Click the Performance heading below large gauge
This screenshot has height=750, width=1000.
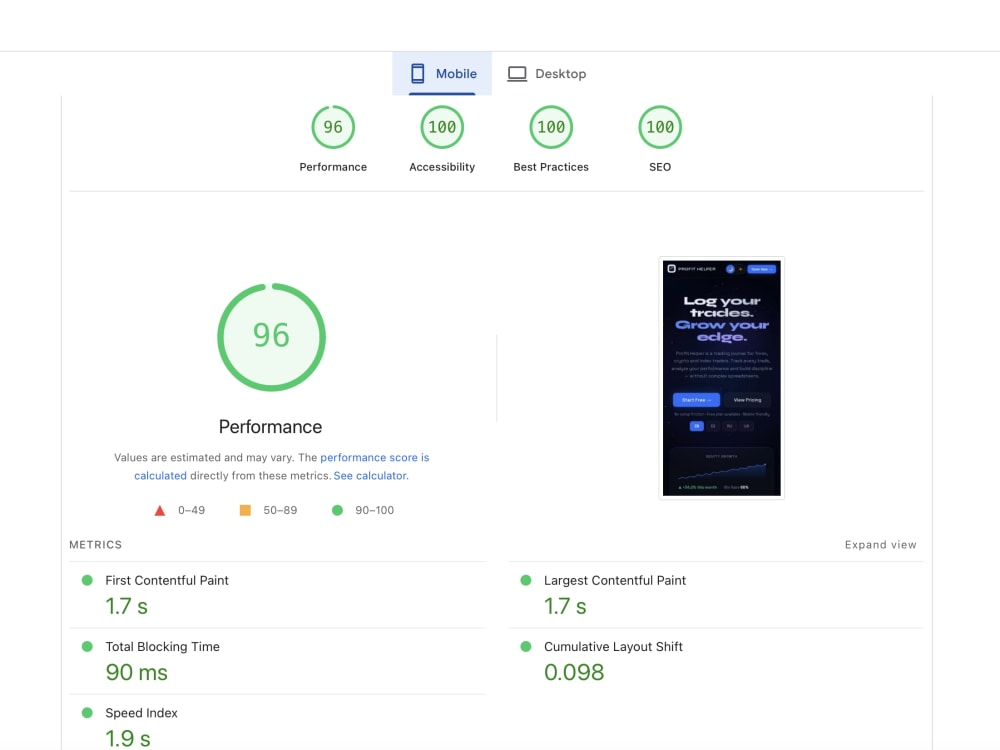coord(270,427)
